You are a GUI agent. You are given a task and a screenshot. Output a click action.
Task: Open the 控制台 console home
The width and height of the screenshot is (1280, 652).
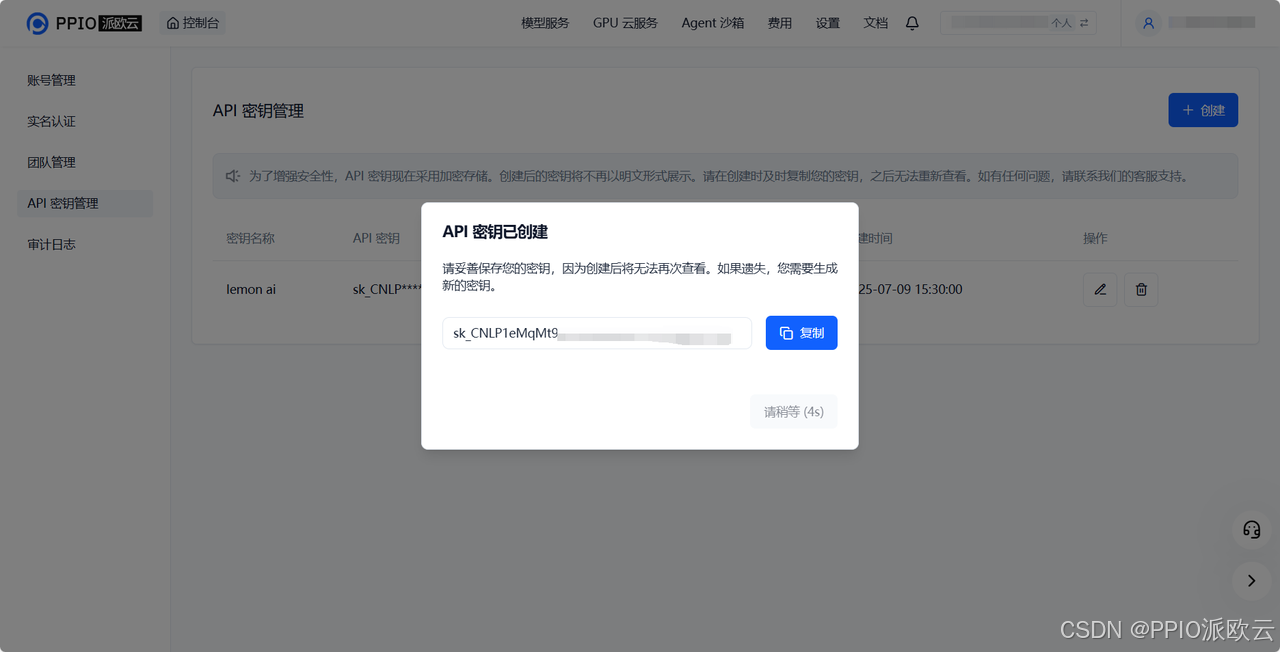[193, 23]
